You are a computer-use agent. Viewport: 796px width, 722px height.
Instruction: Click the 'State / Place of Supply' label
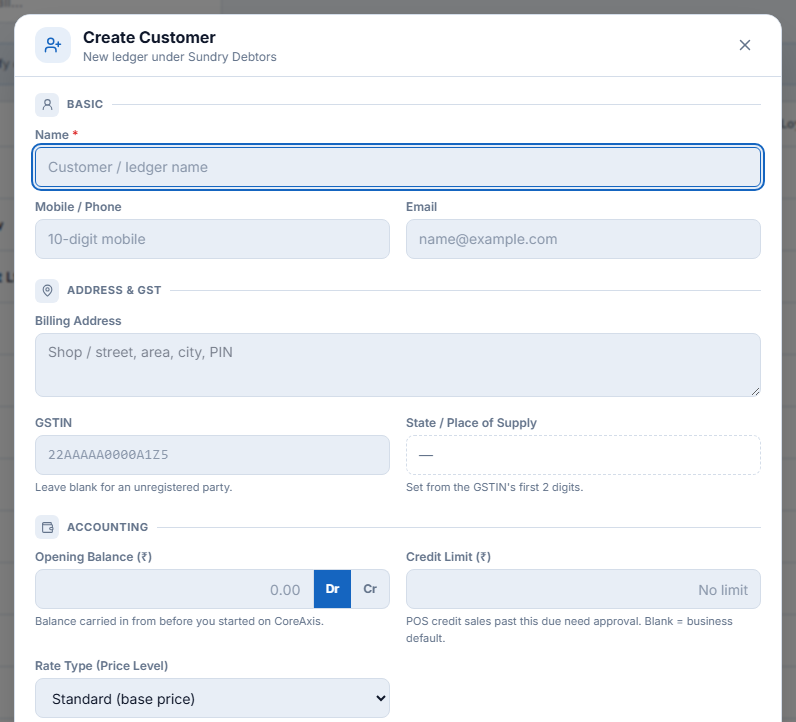[x=471, y=422]
